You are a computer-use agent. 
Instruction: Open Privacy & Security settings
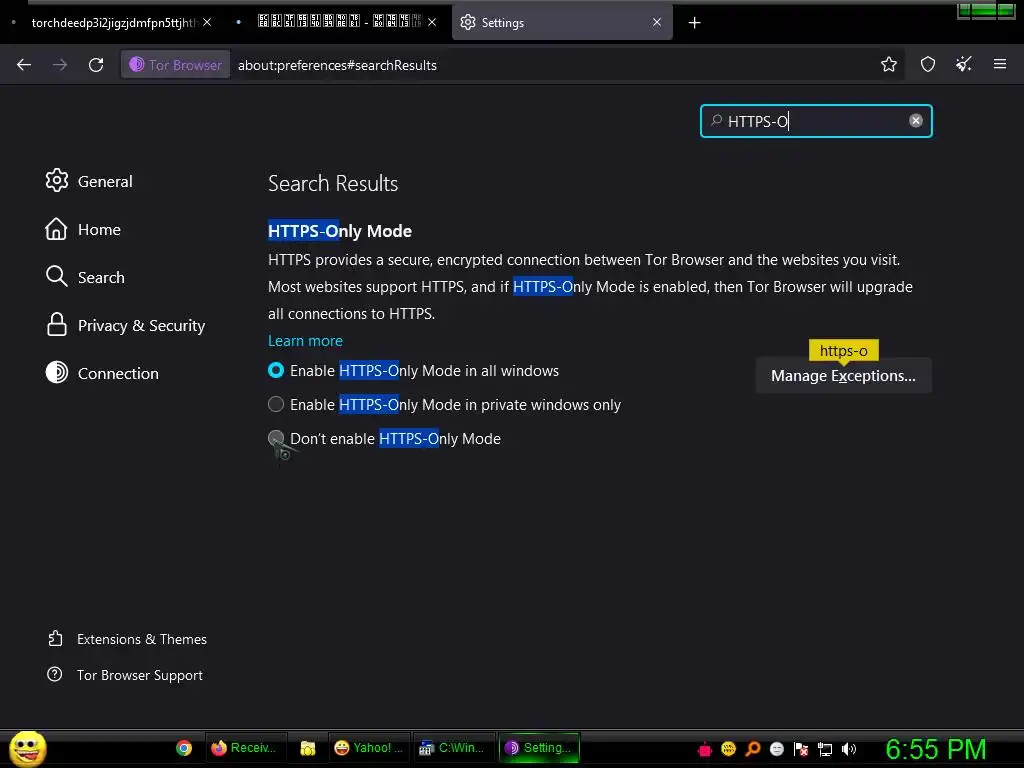tap(125, 325)
